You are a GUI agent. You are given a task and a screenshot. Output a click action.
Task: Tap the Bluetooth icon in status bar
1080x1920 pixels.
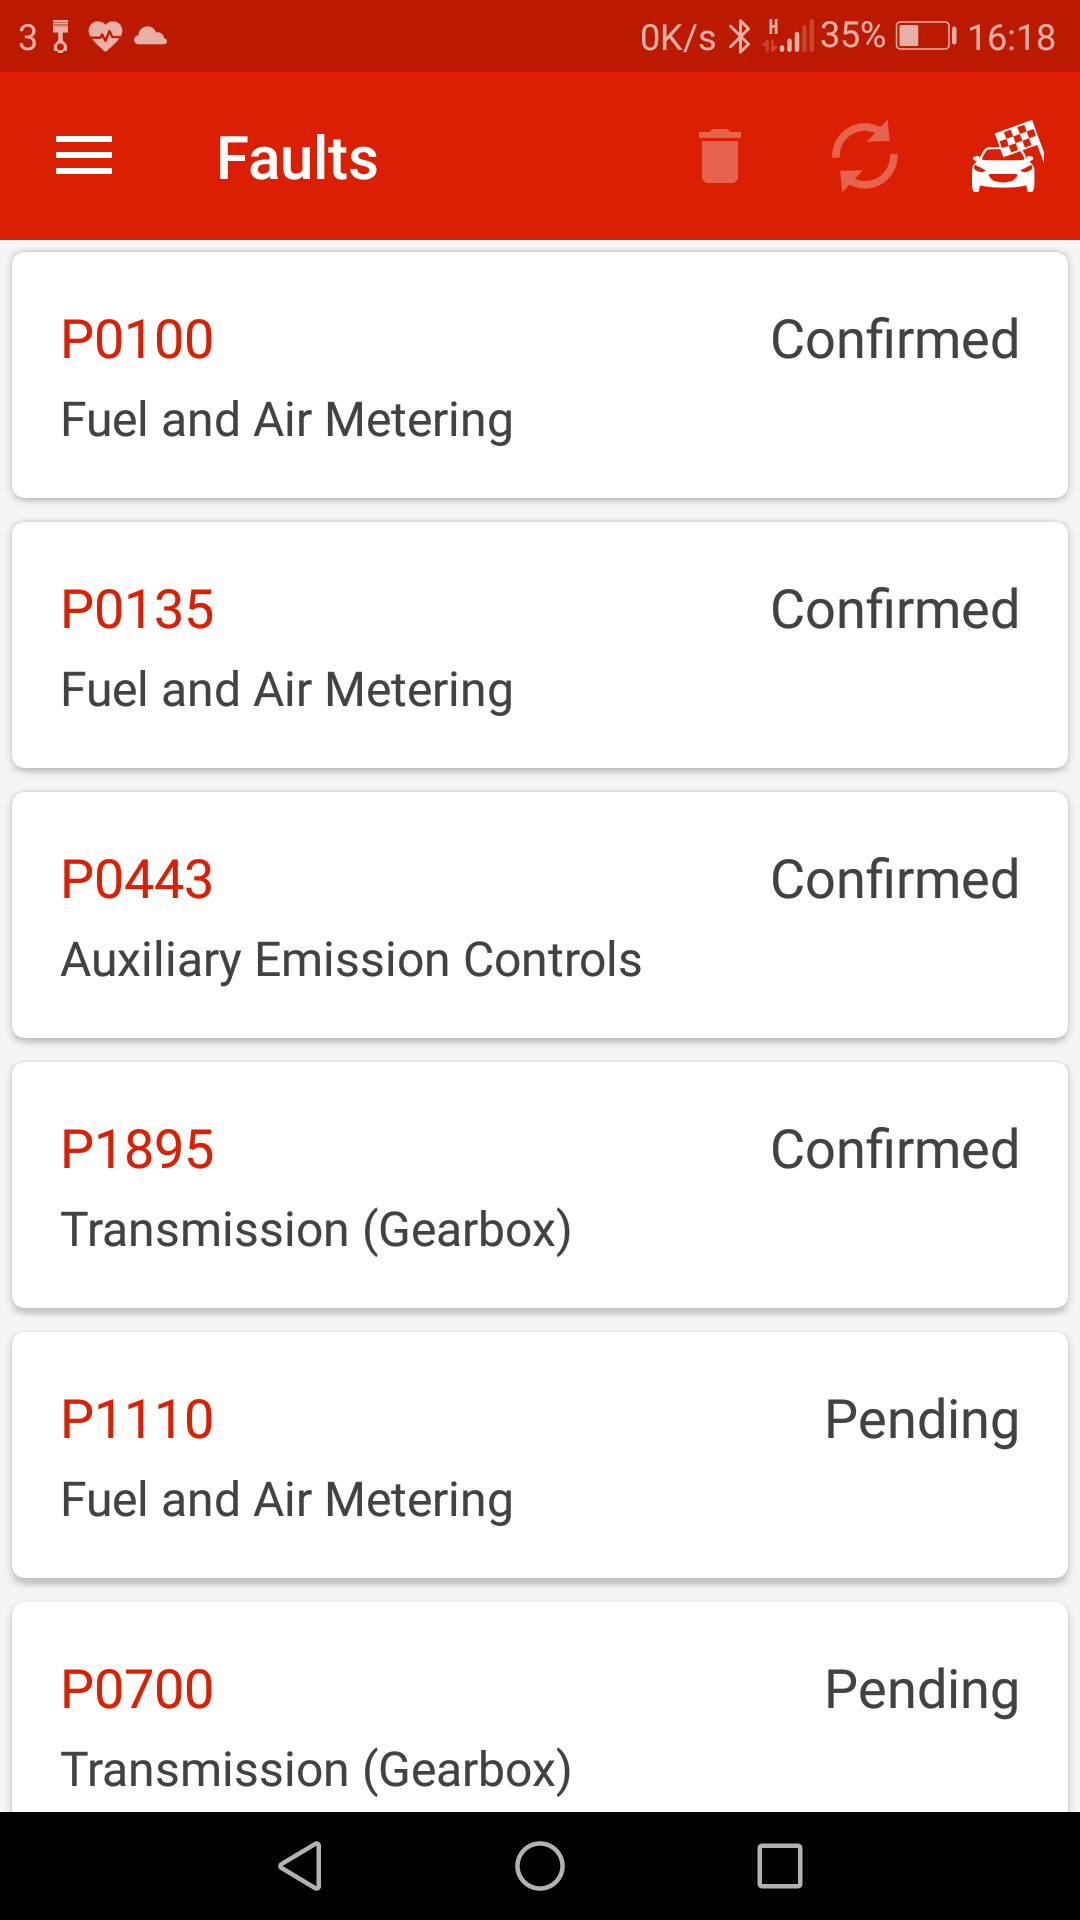pos(739,37)
